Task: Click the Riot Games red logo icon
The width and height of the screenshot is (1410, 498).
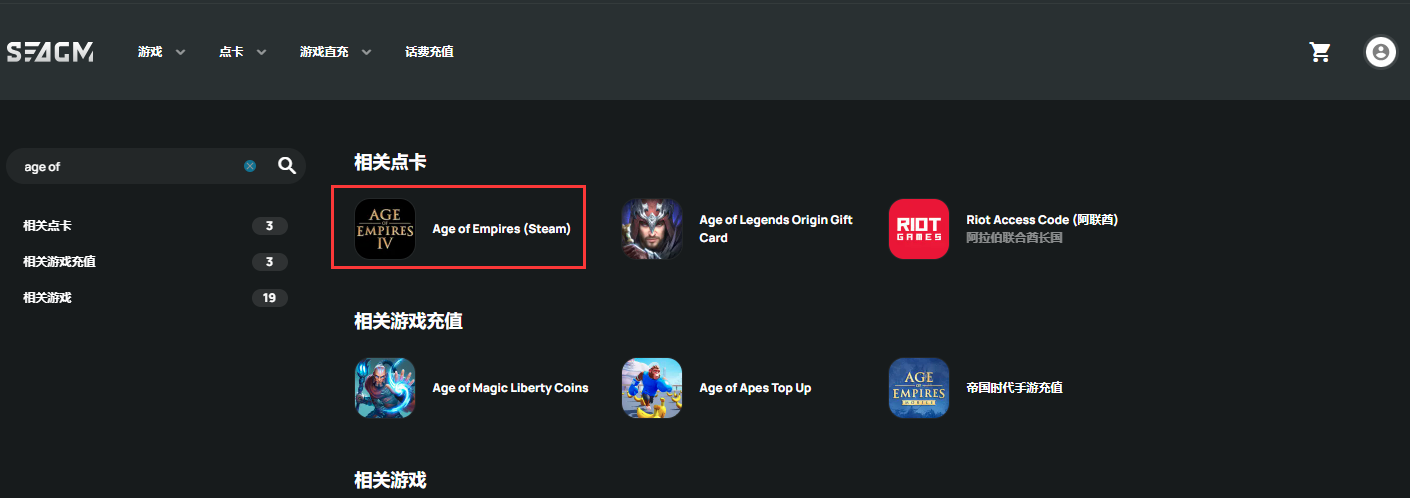Action: (x=919, y=229)
